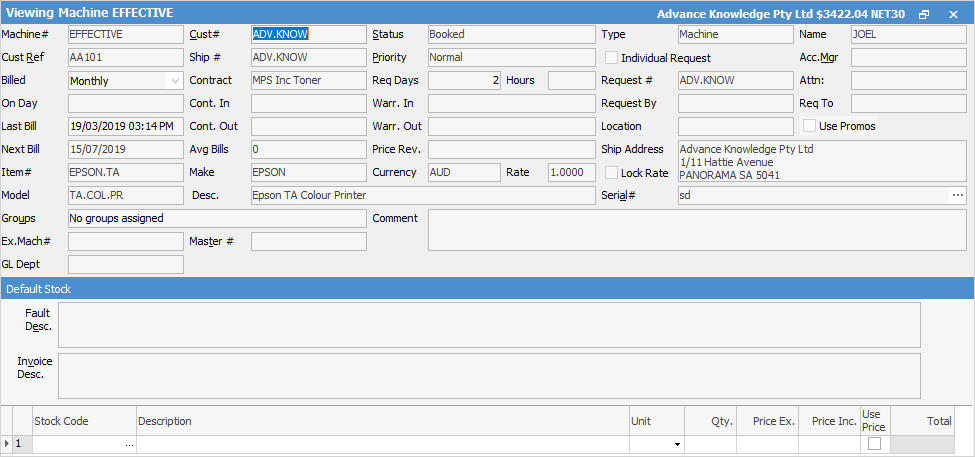This screenshot has height=457, width=975.
Task: Click the Fault Desc. text area
Action: click(488, 325)
